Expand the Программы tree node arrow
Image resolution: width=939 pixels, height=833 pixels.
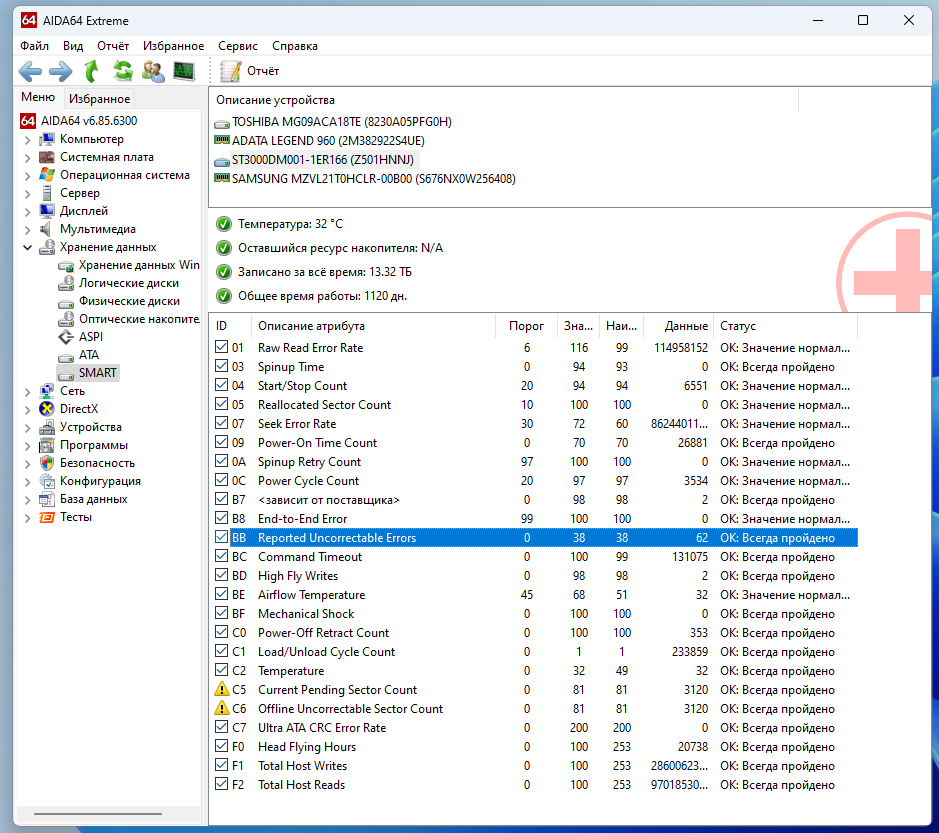[x=28, y=446]
